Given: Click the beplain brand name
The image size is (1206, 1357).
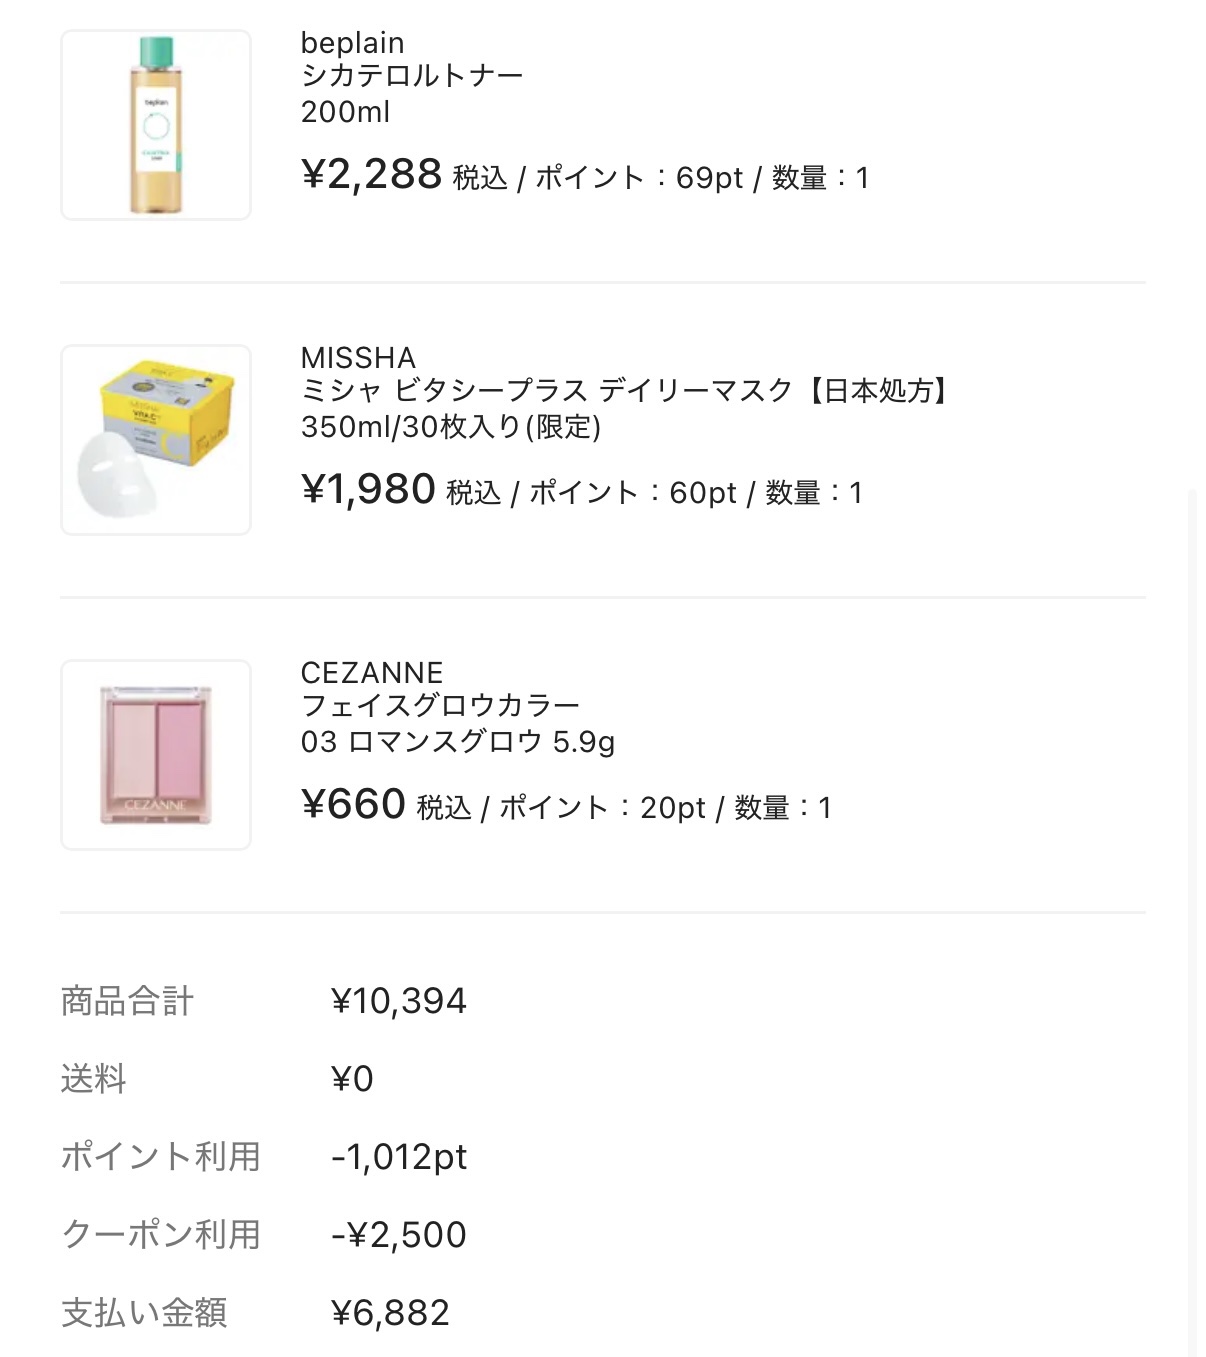Looking at the screenshot, I should click(352, 43).
